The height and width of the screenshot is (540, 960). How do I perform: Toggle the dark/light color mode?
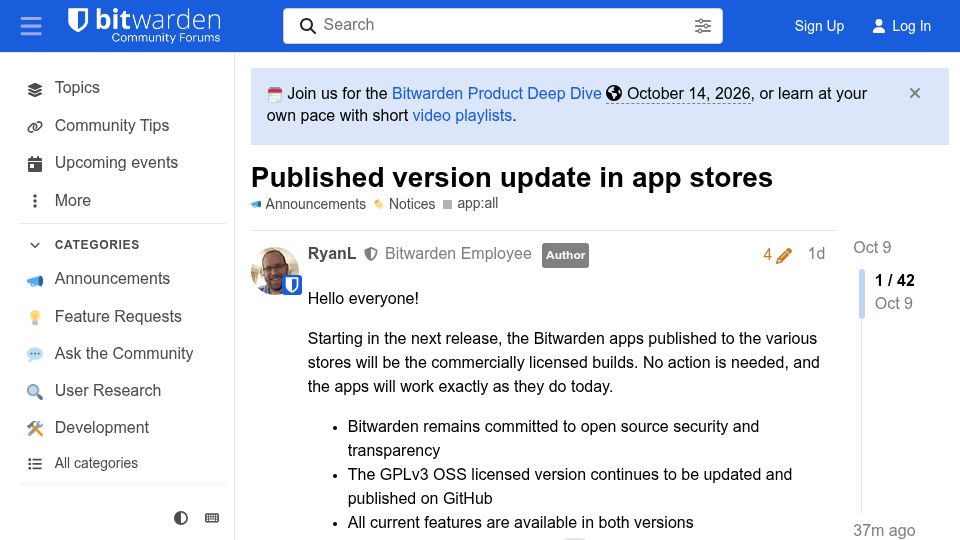click(181, 518)
